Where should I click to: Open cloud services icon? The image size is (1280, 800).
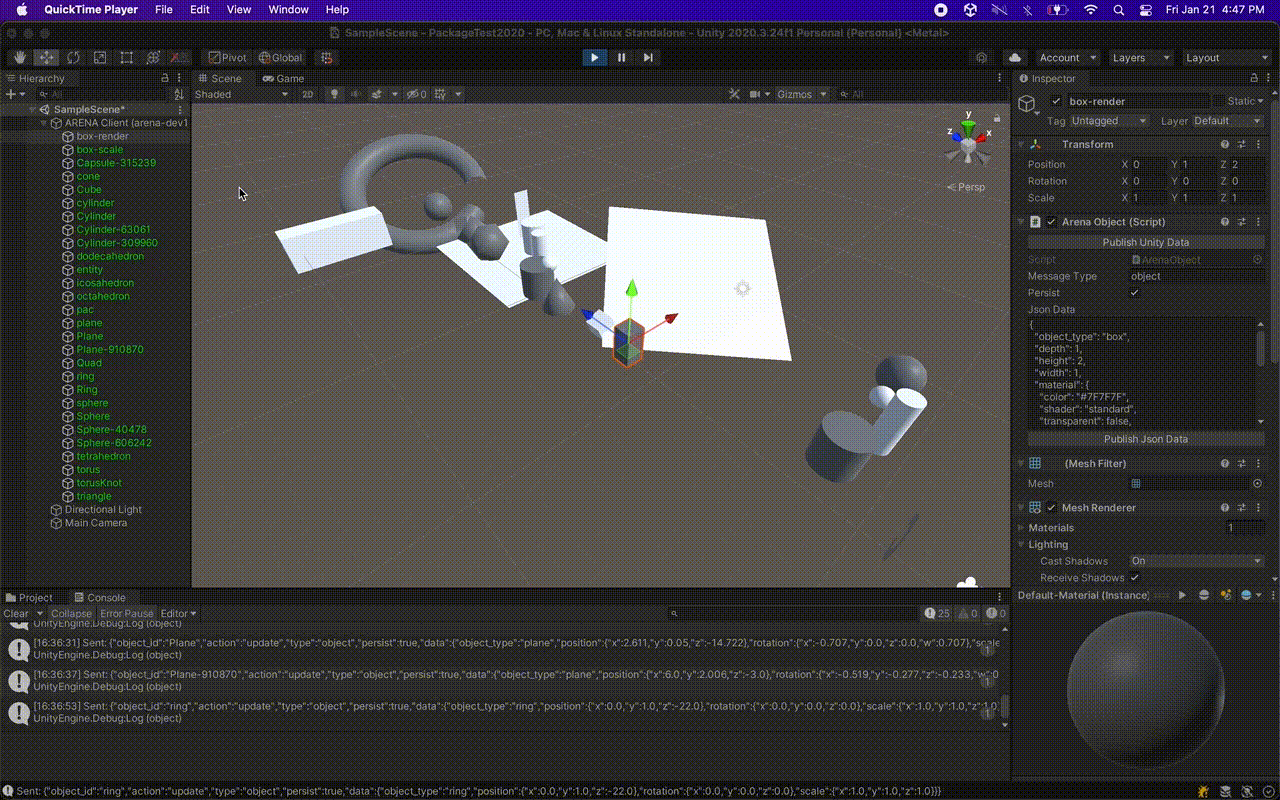coord(1015,58)
